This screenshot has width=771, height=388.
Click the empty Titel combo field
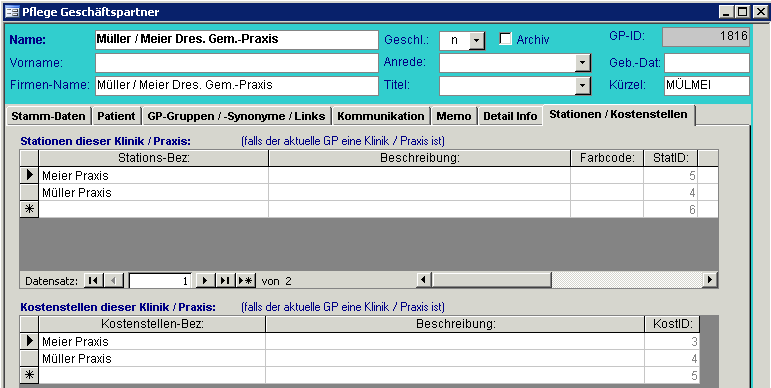(507, 86)
